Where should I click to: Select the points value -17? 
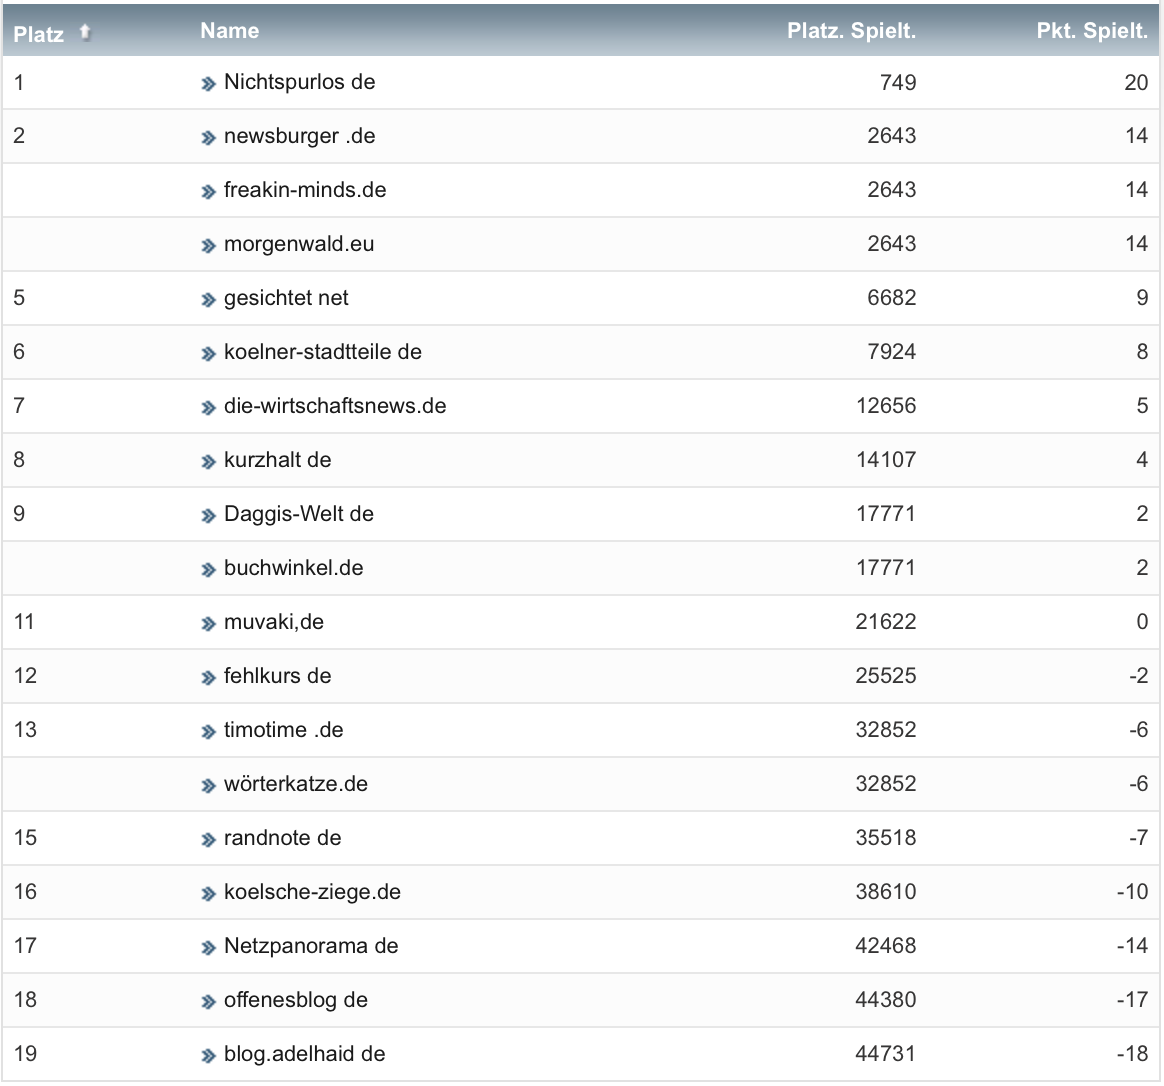(1132, 1000)
